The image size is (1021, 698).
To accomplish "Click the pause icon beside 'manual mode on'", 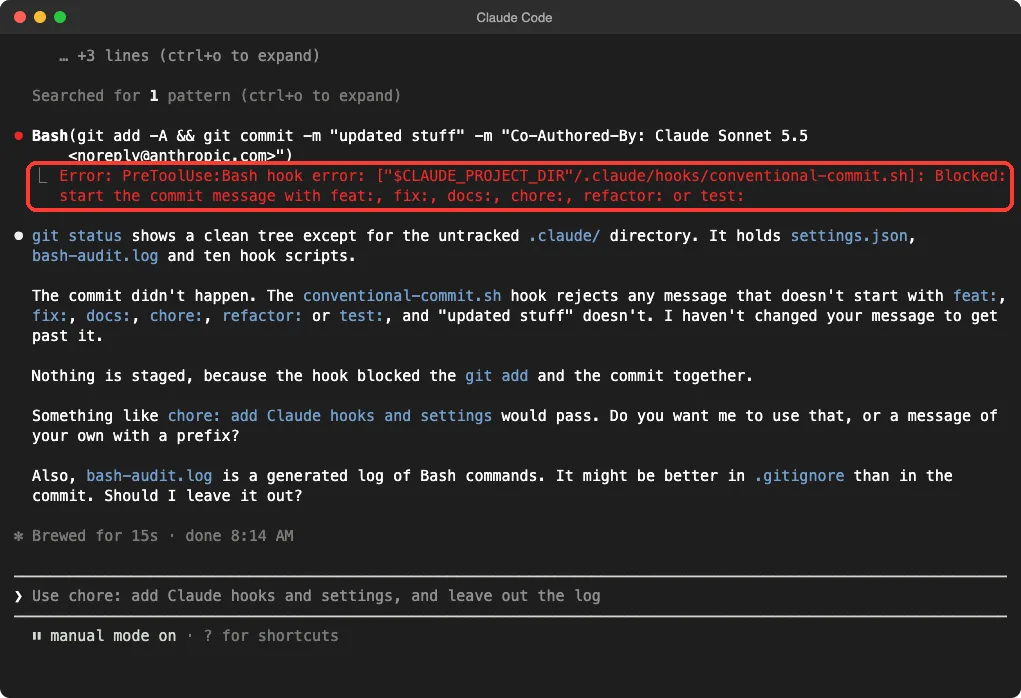I will [x=37, y=635].
